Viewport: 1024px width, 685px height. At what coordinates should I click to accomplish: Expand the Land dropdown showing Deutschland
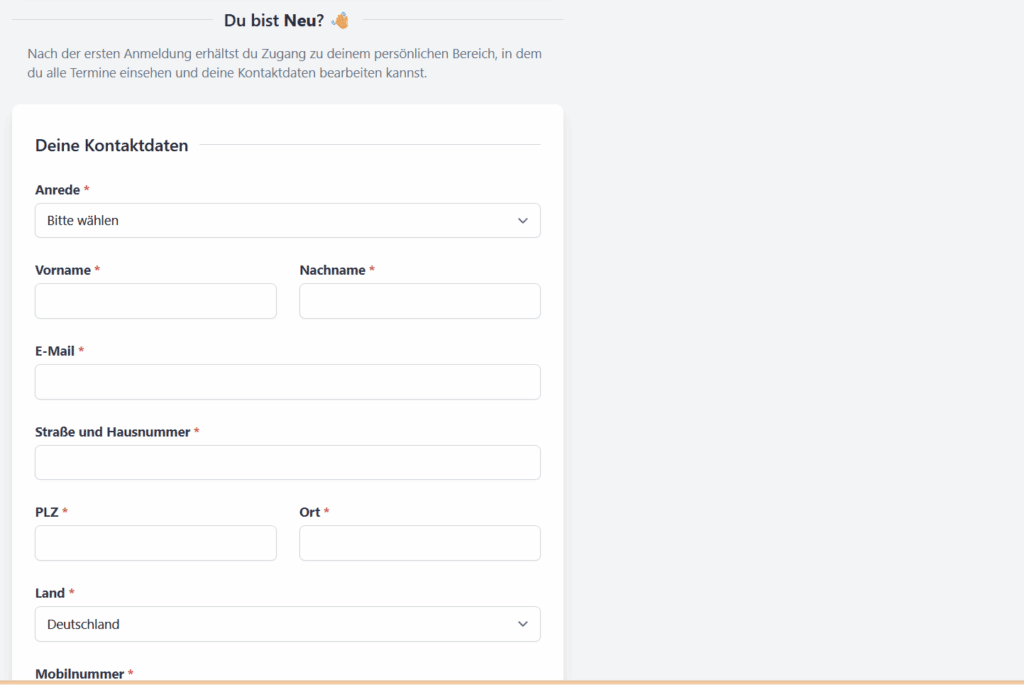tap(287, 624)
